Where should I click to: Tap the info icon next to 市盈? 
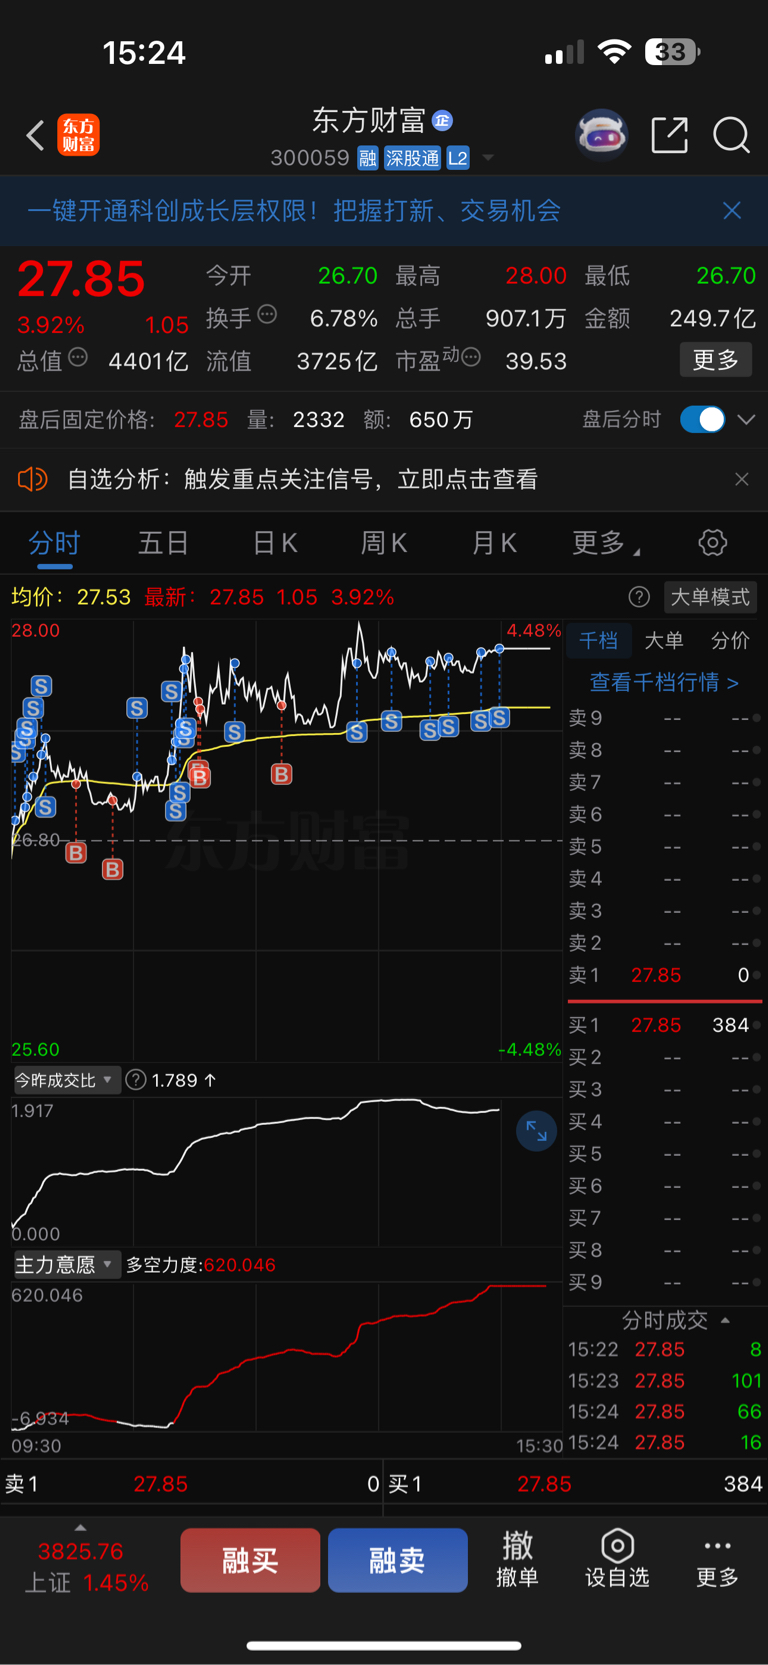coord(471,357)
